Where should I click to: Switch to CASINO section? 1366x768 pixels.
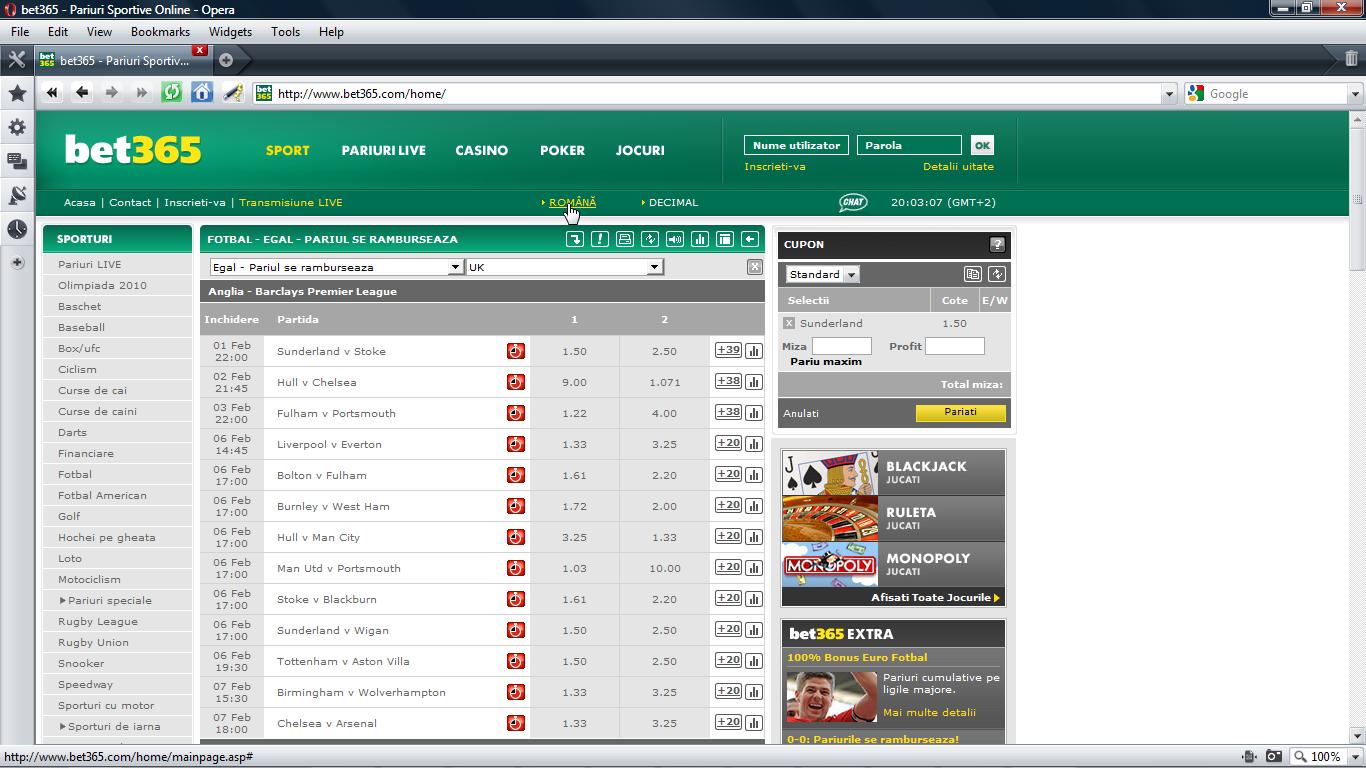coord(482,150)
